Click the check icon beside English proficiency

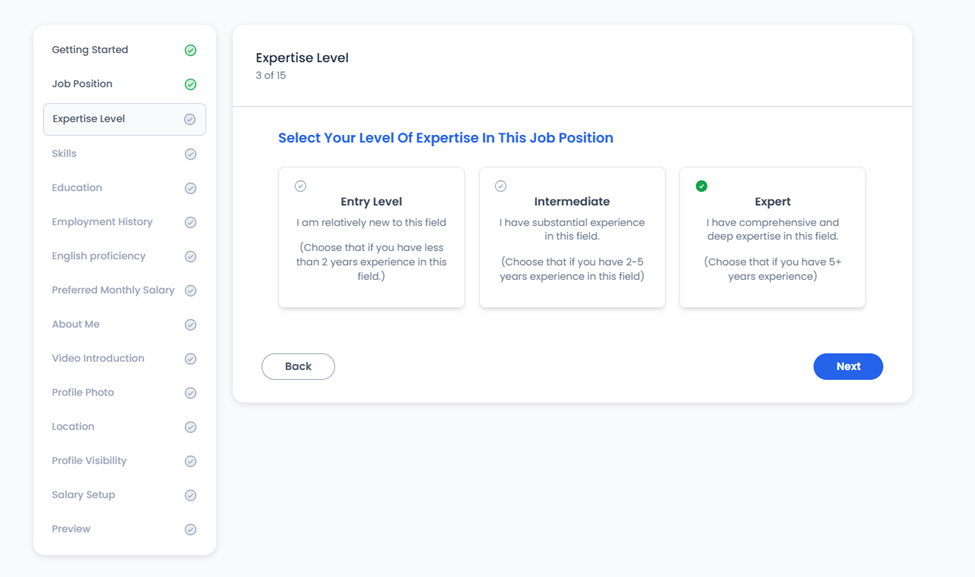(x=190, y=257)
